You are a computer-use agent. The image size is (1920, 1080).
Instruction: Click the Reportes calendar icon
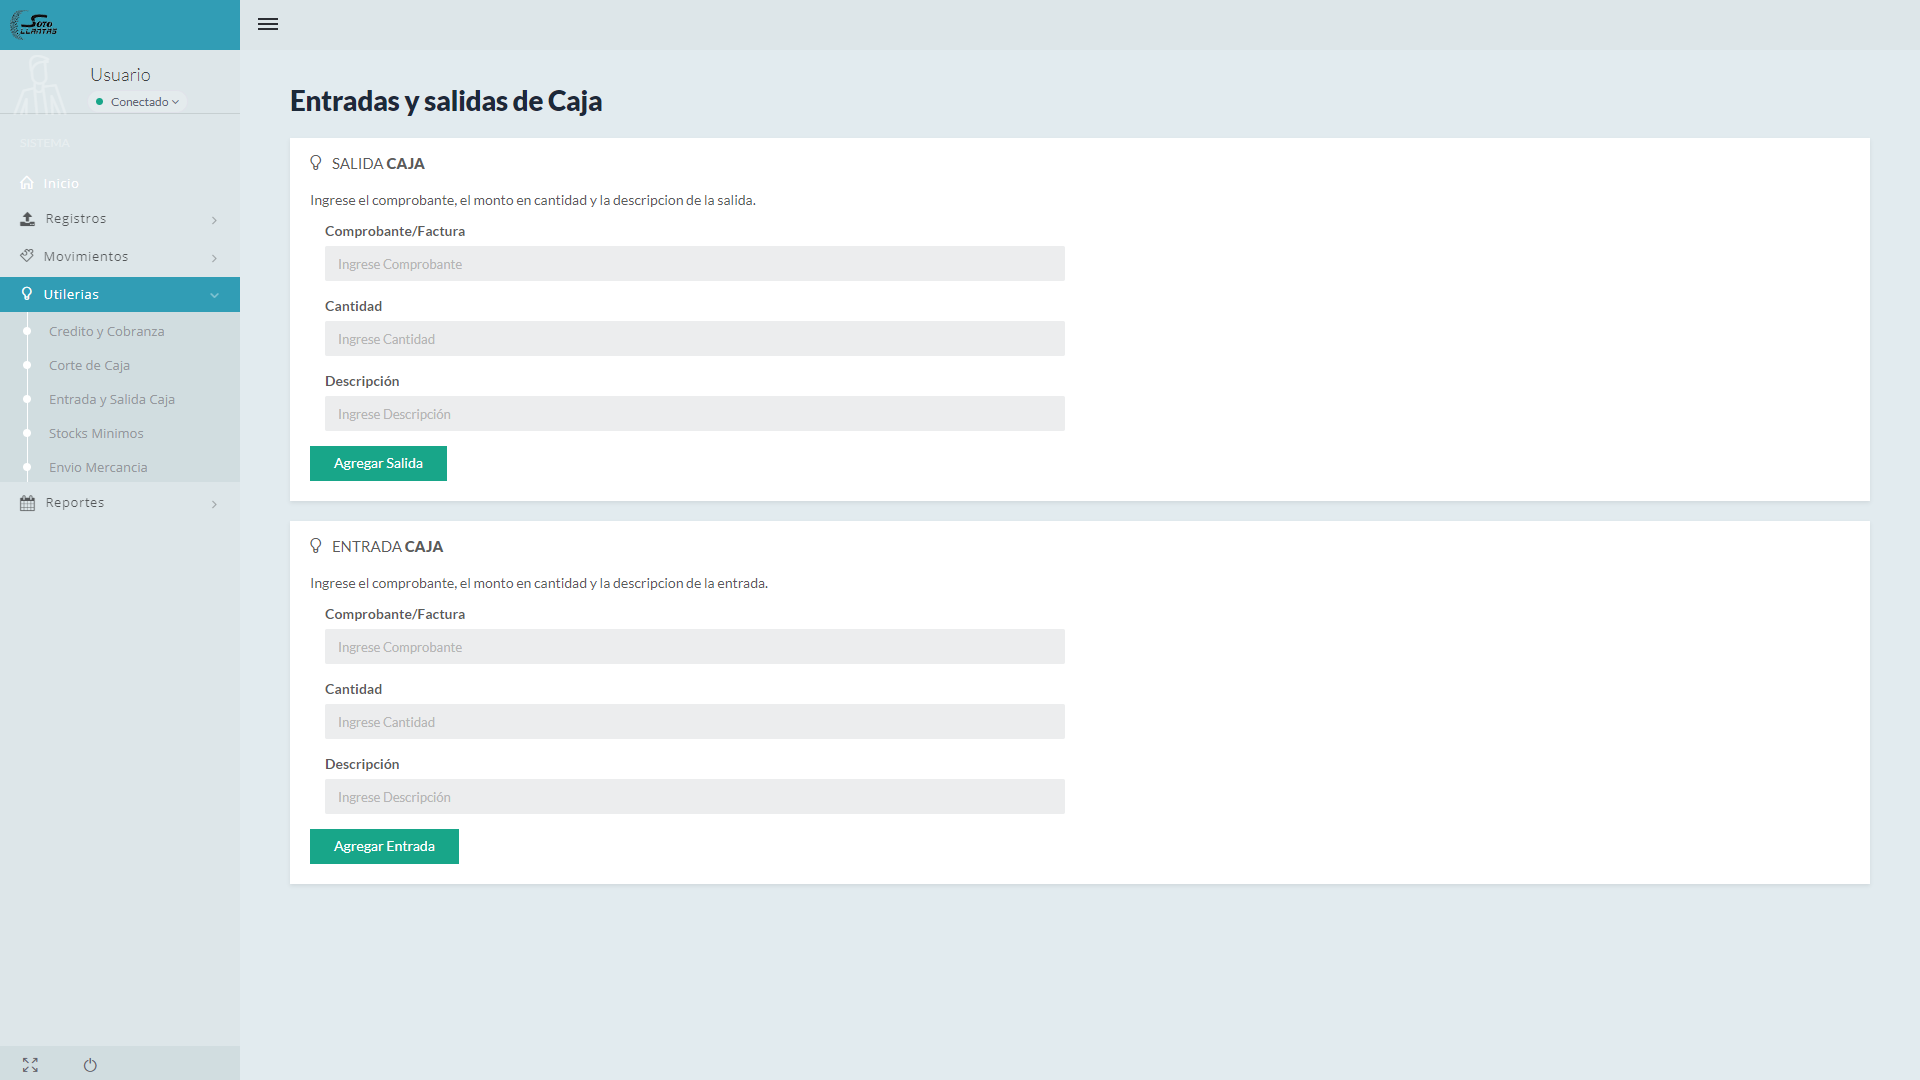pyautogui.click(x=27, y=503)
